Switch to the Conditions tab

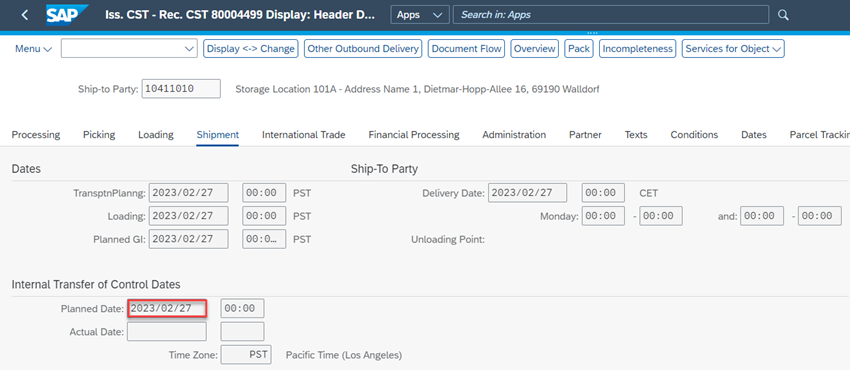(x=694, y=135)
